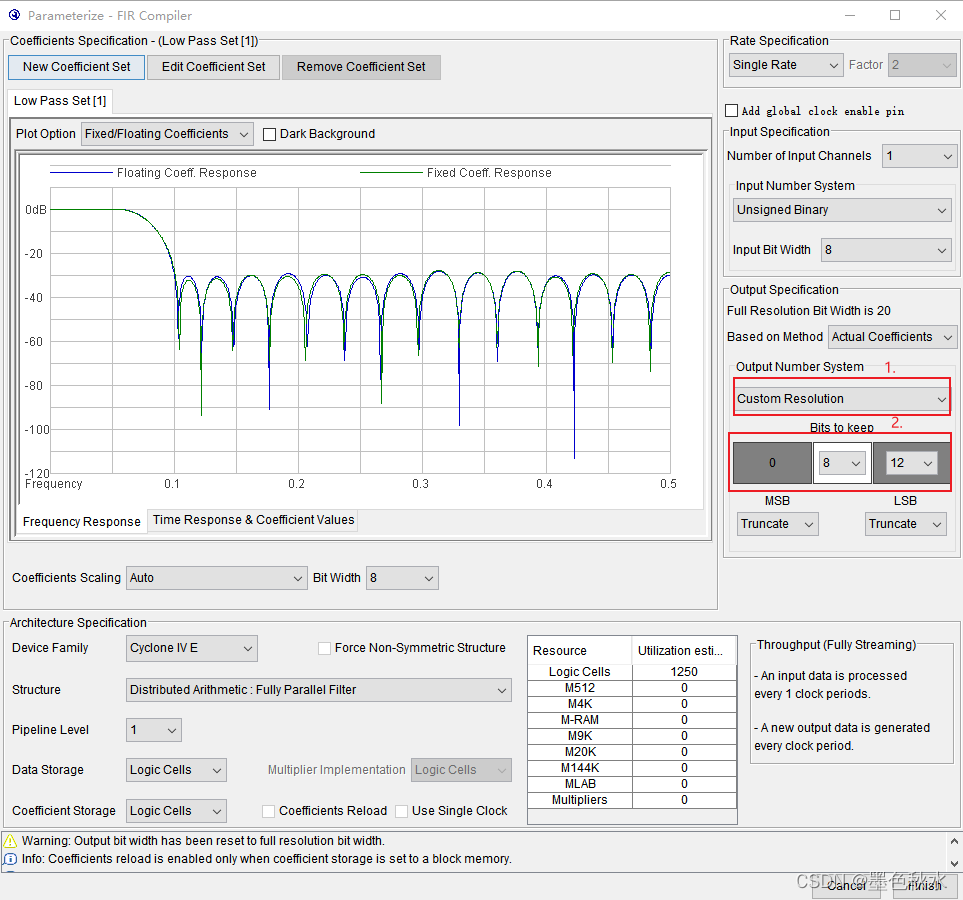Click the Logic Cells value 1250
Screen dimensions: 963x900
684,672
